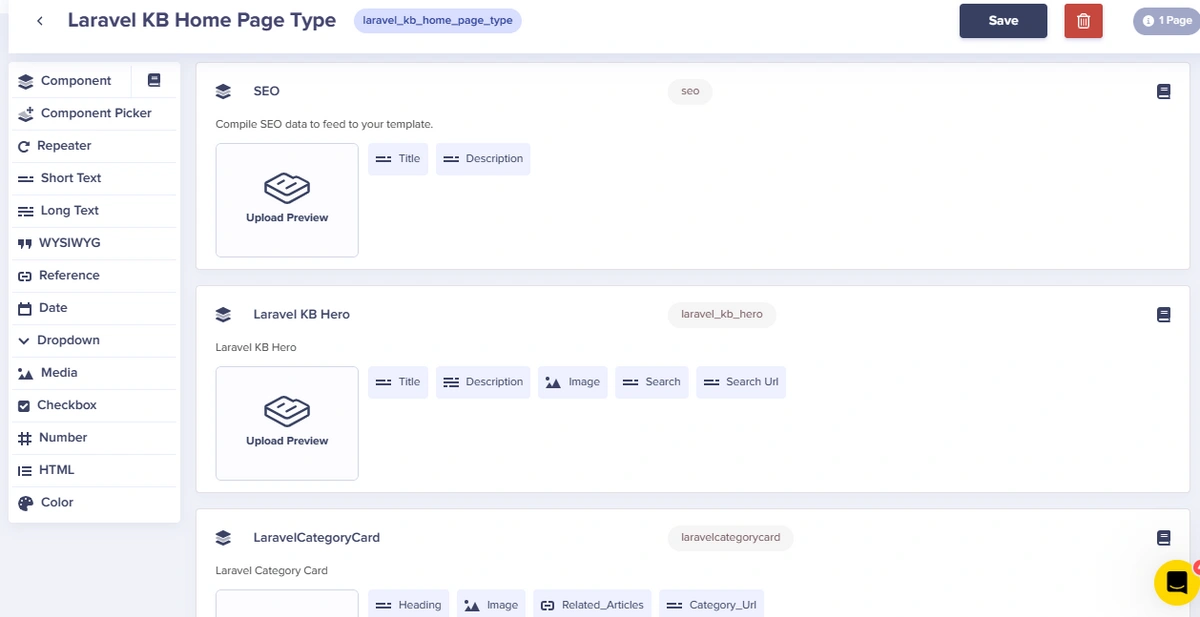1200x617 pixels.
Task: Click Laravel KB Hero section book icon
Action: point(1163,314)
